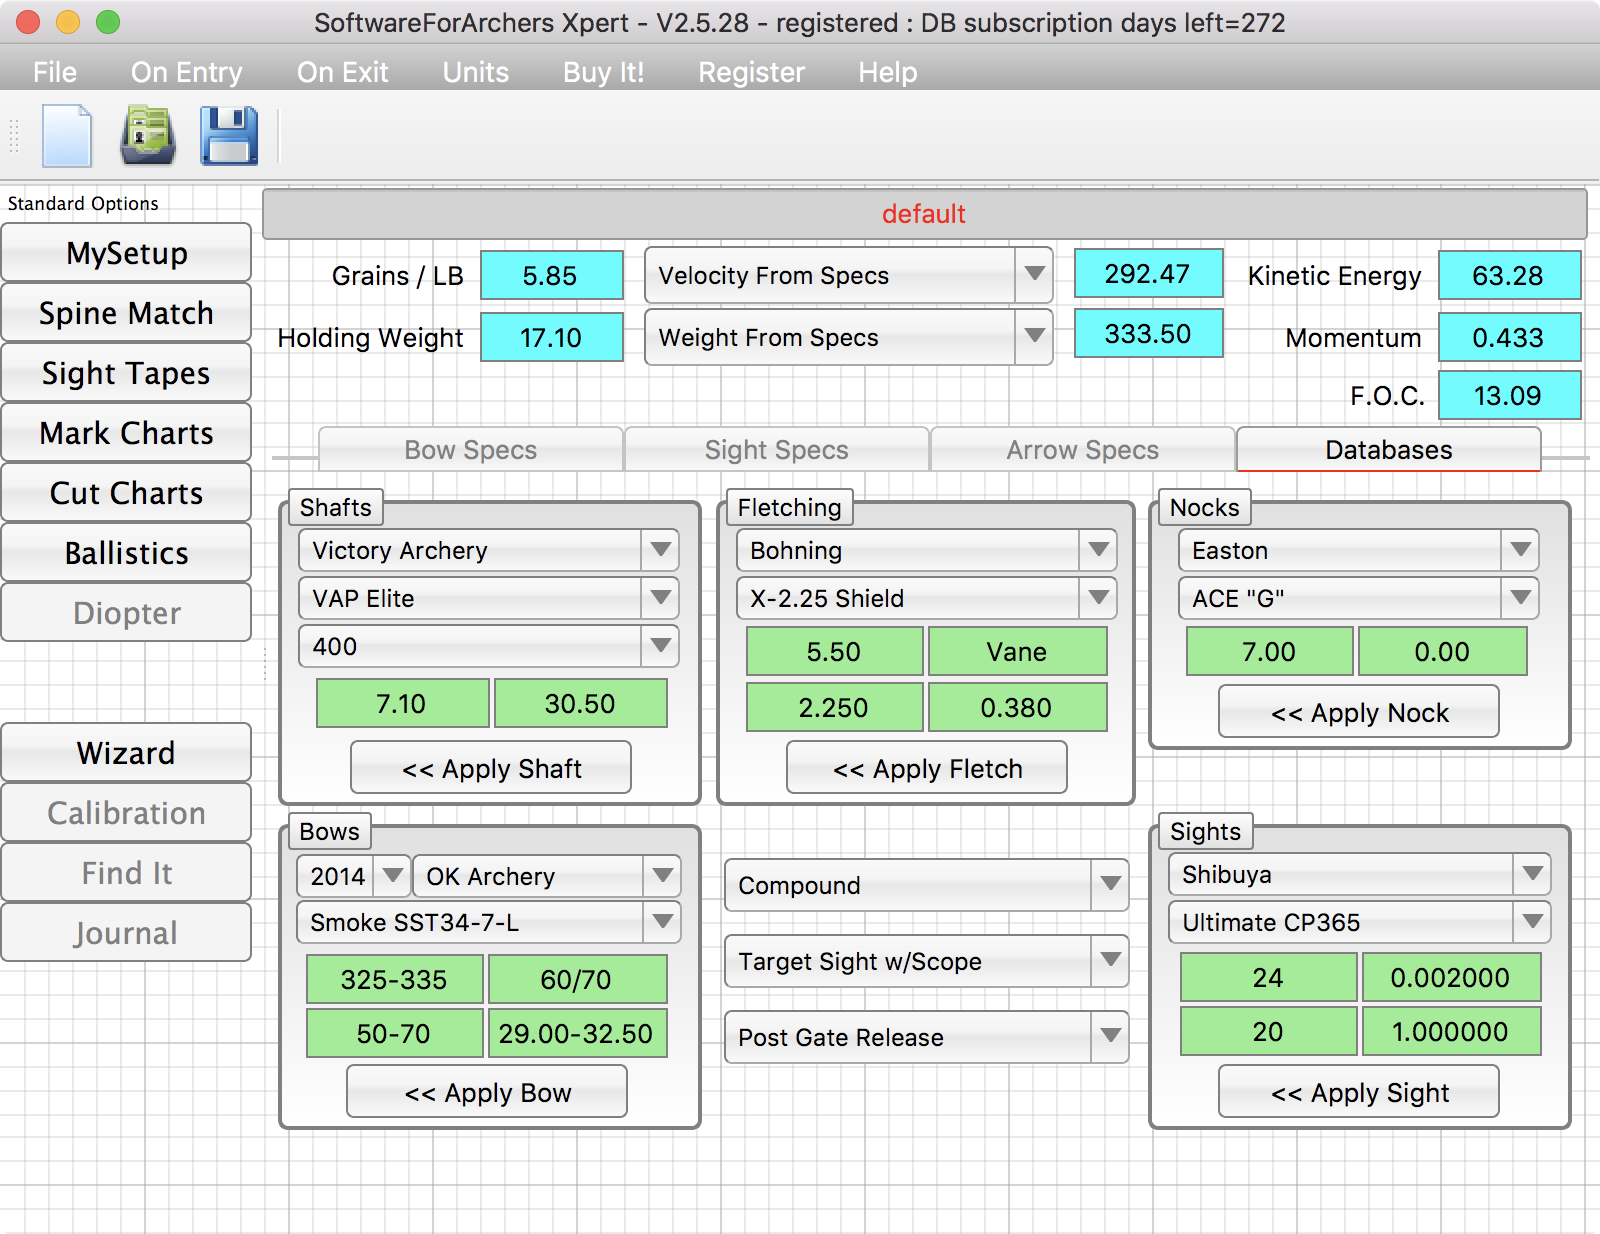The width and height of the screenshot is (1600, 1234).
Task: Open the Units menu
Action: [x=476, y=72]
